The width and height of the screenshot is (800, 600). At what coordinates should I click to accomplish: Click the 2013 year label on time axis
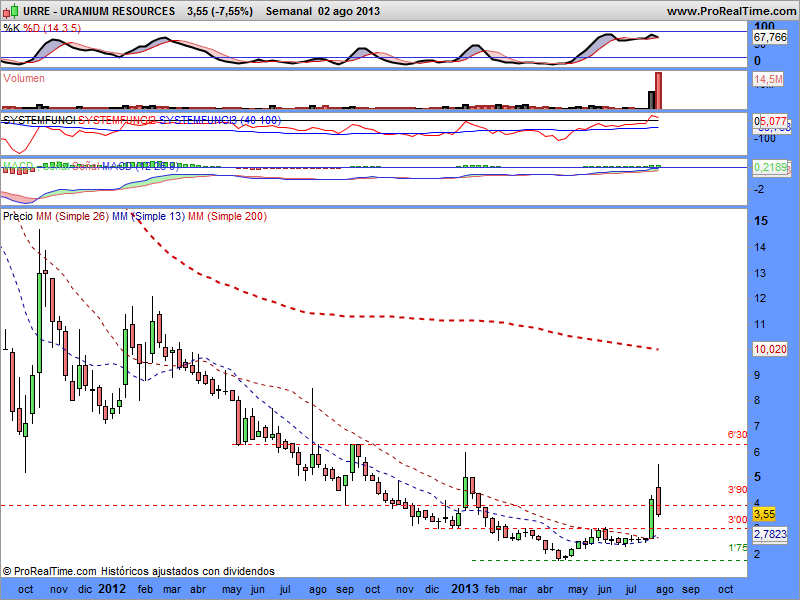pyautogui.click(x=464, y=589)
